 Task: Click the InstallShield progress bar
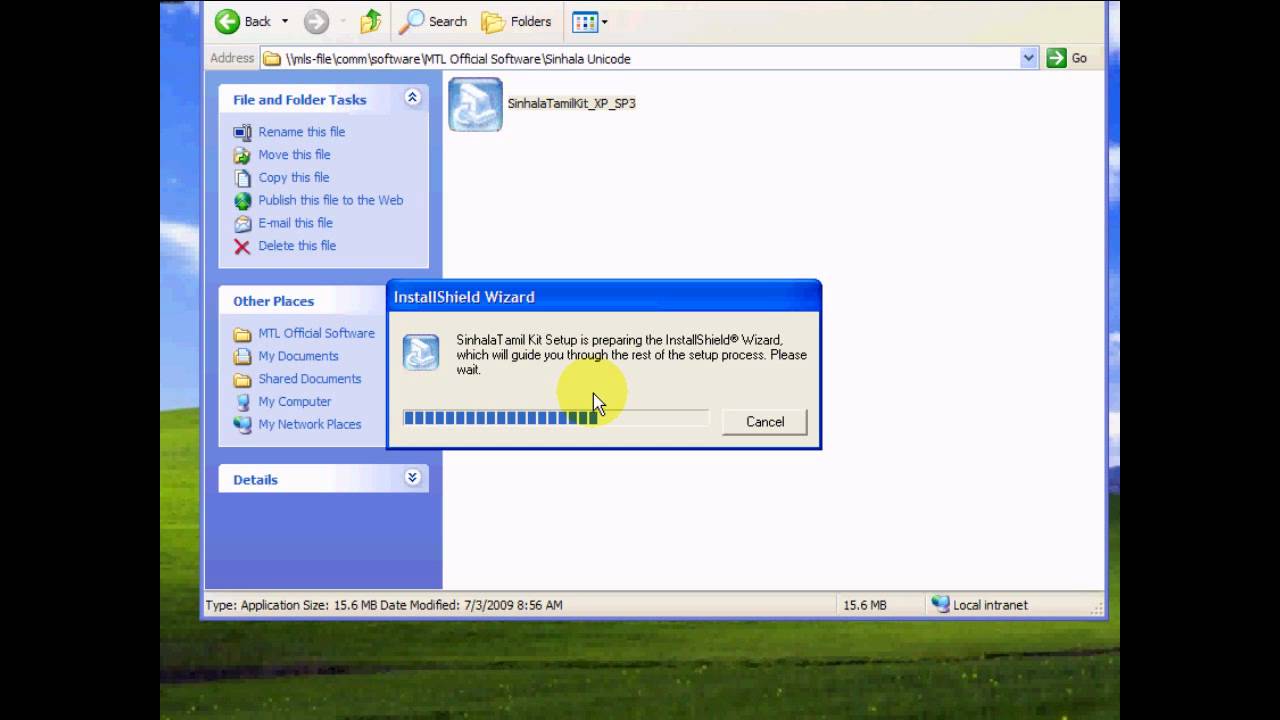pyautogui.click(x=556, y=418)
